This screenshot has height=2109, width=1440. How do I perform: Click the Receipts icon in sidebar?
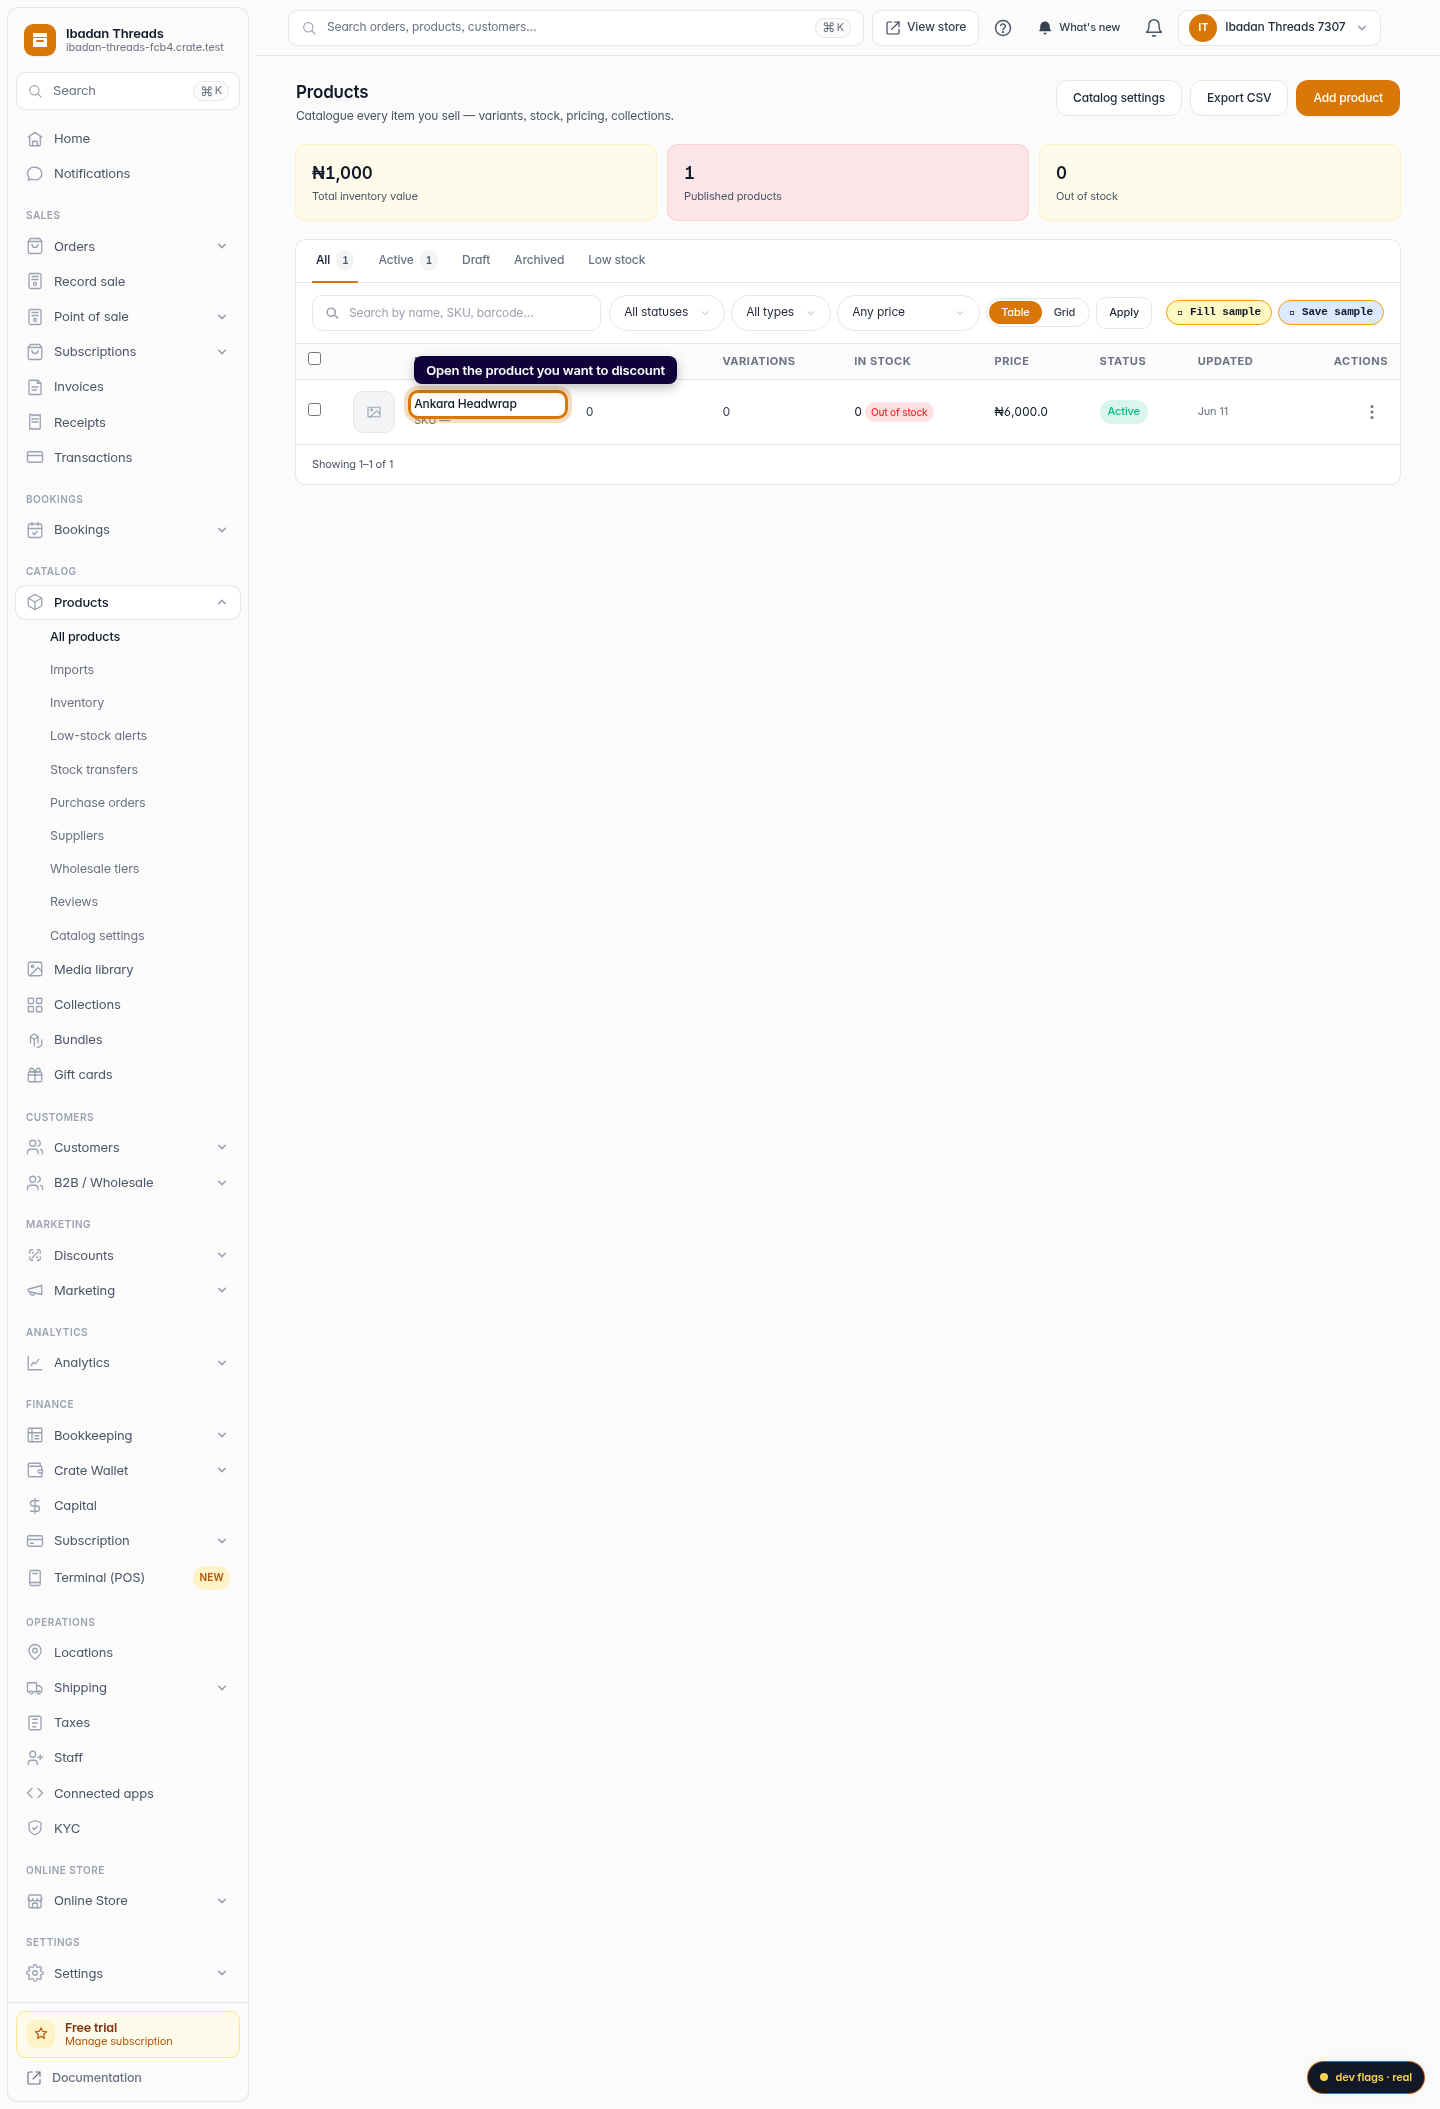(35, 423)
